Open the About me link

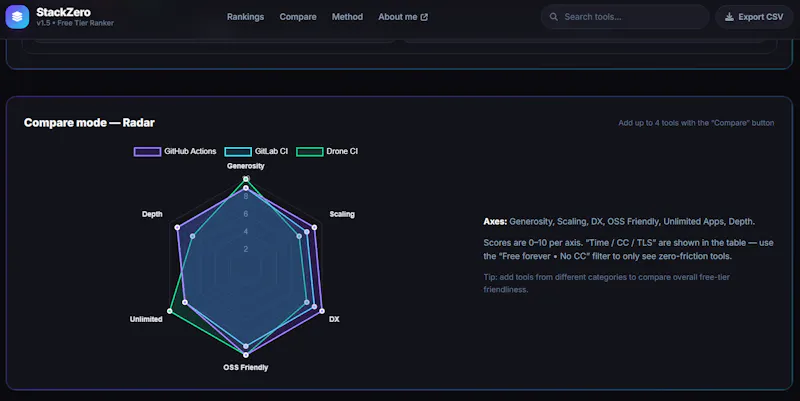tap(403, 17)
